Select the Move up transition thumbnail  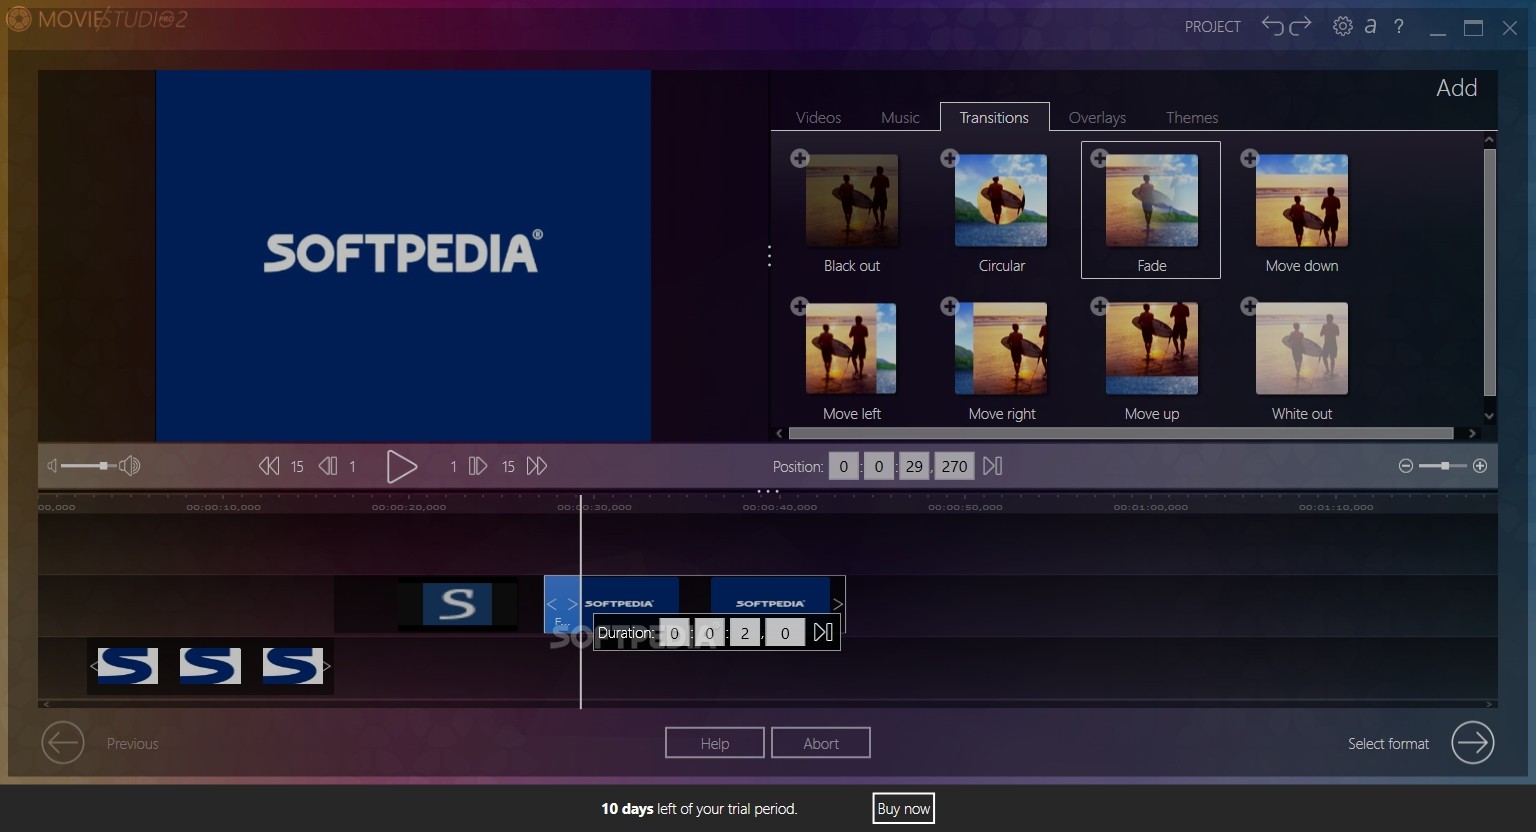pos(1151,348)
